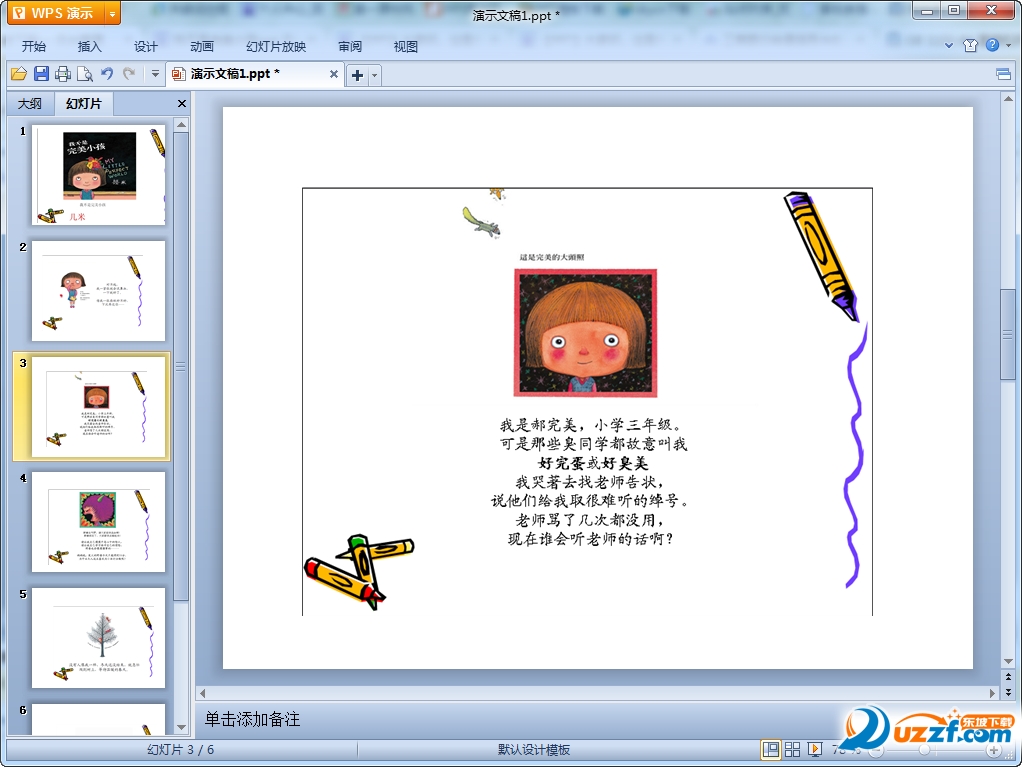Switch to slide sorter view
1022x767 pixels.
pyautogui.click(x=793, y=749)
